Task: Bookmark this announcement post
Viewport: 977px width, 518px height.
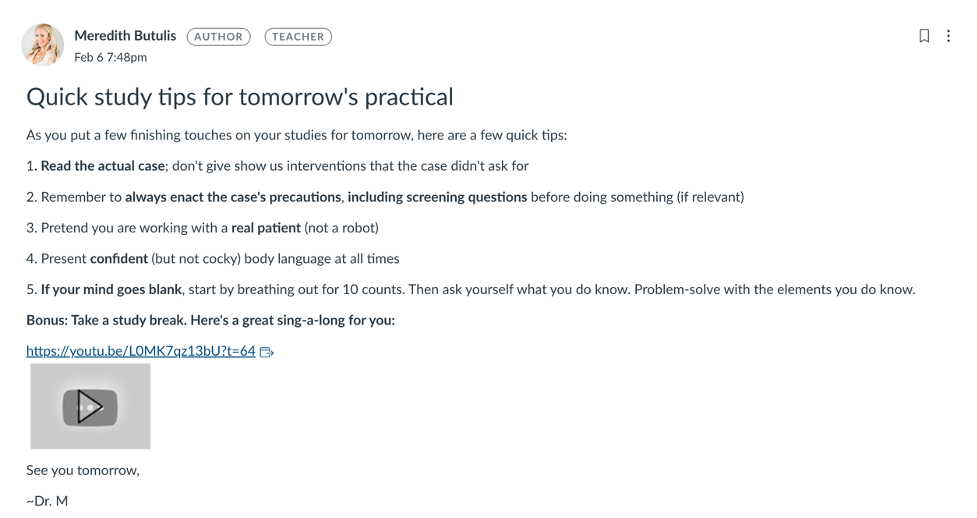Action: pyautogui.click(x=924, y=36)
